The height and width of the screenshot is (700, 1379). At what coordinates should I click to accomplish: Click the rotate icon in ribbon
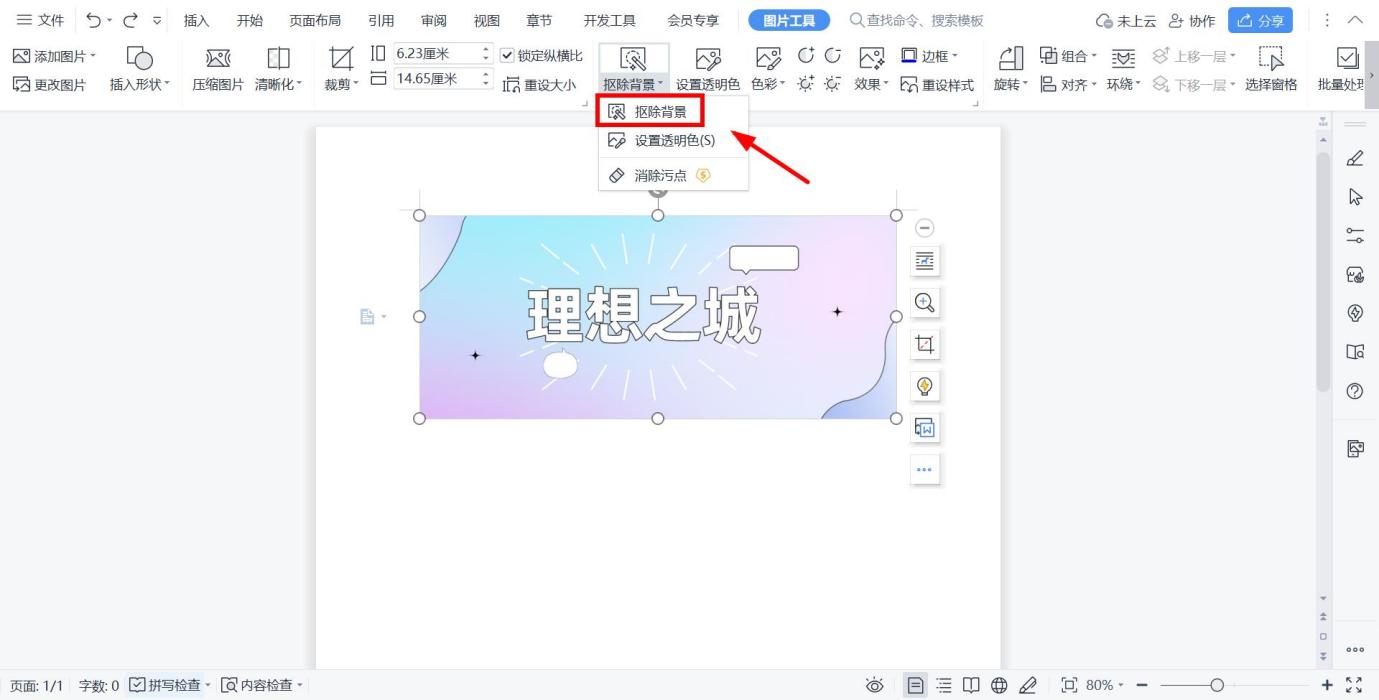coord(1010,62)
